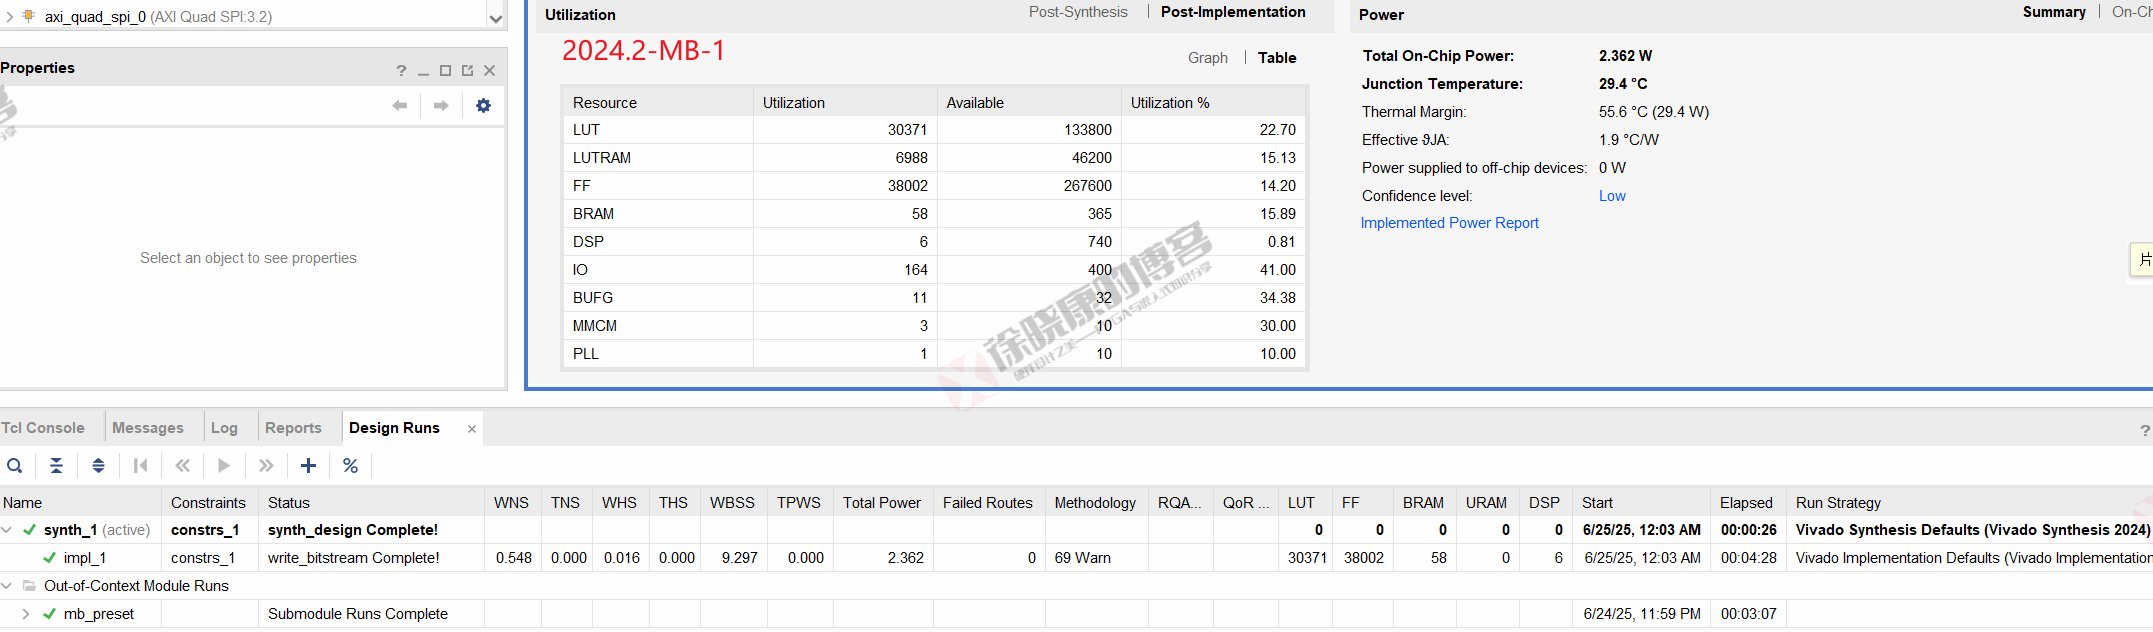Select mb_preset run row
Screen dimensions: 2153x632
click(x=1076, y=614)
